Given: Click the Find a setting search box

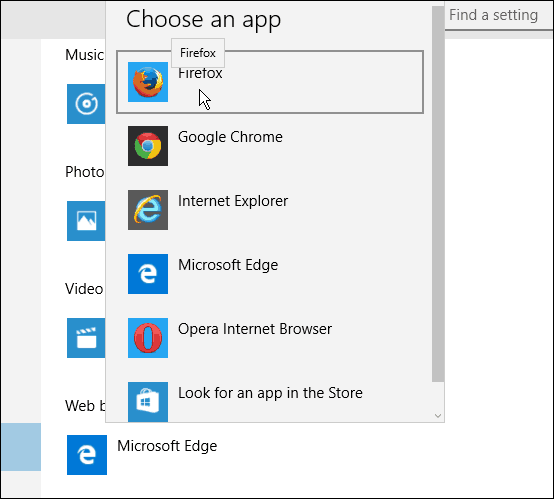Looking at the screenshot, I should pyautogui.click(x=499, y=16).
